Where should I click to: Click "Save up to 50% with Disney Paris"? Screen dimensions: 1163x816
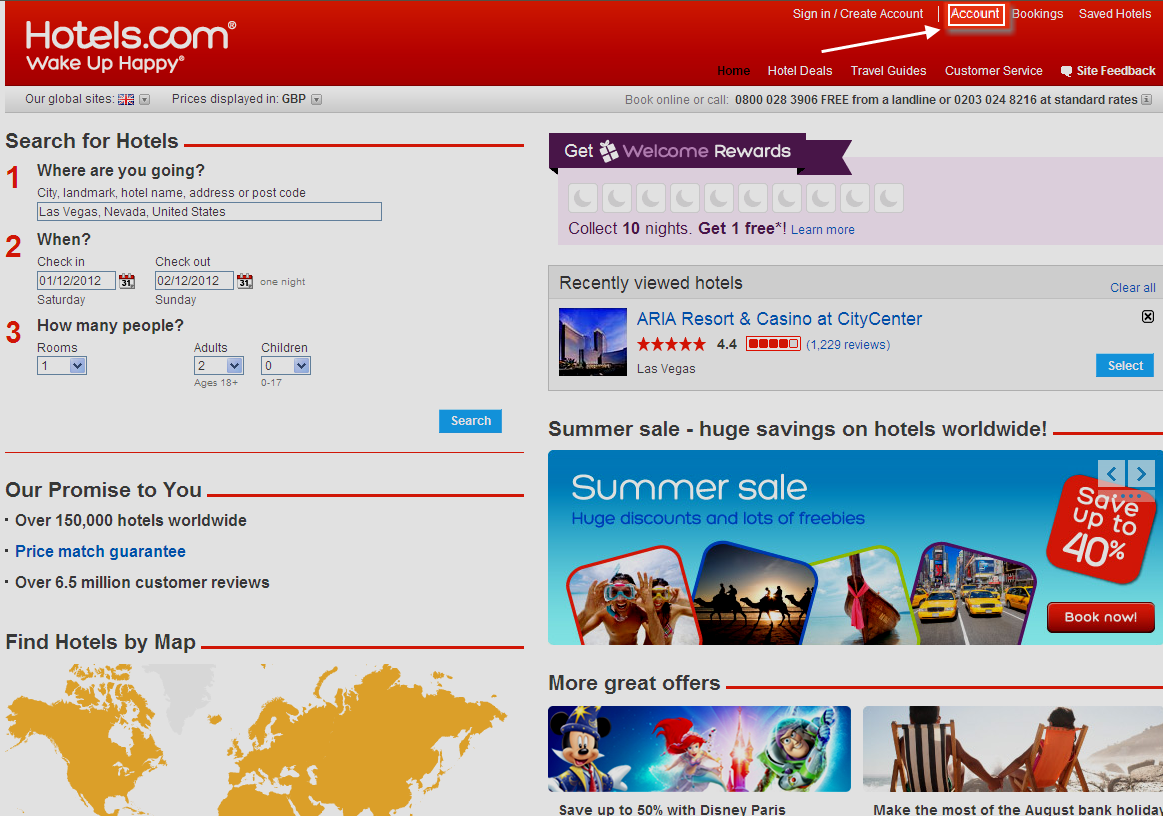tap(672, 809)
